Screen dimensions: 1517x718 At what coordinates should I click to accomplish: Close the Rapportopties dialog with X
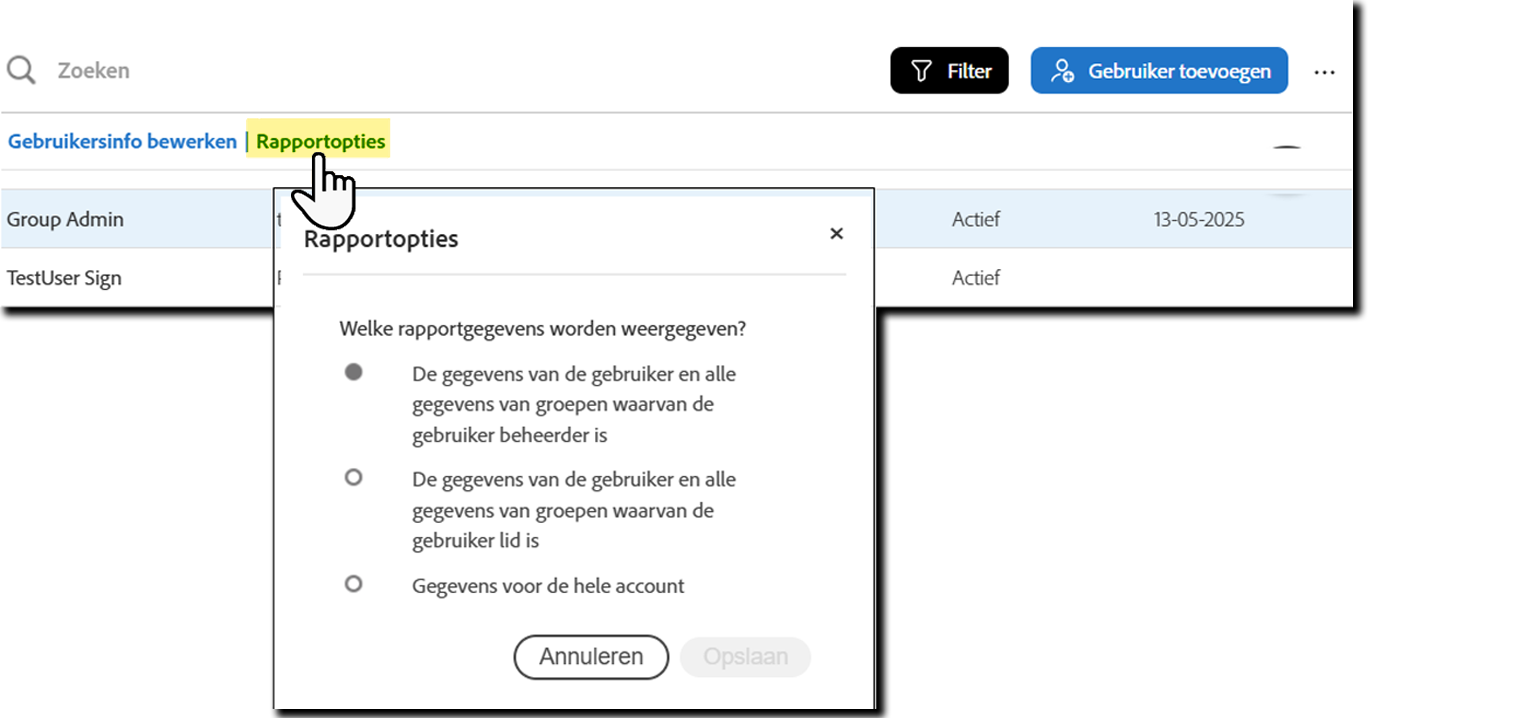pyautogui.click(x=836, y=234)
